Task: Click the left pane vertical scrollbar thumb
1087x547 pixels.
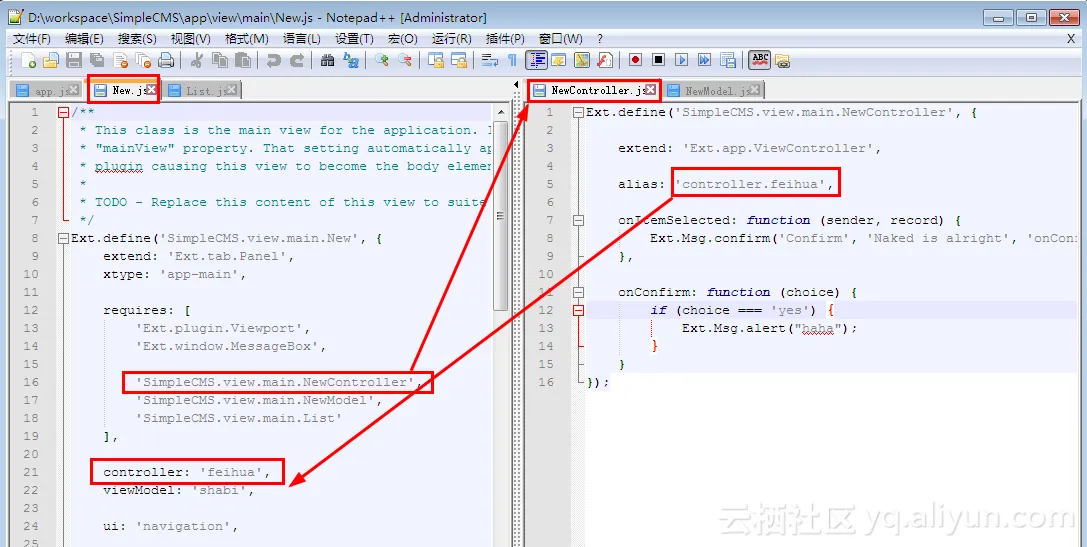Action: pyautogui.click(x=501, y=215)
